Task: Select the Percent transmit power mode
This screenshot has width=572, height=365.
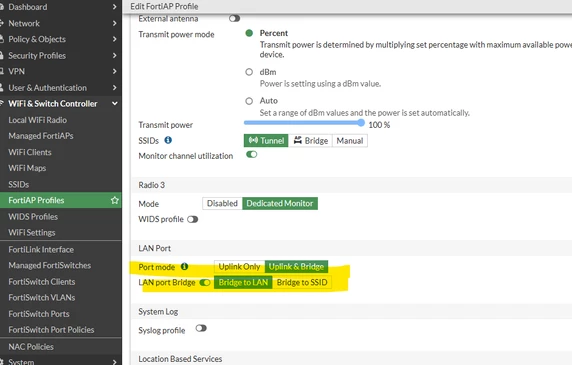Action: (249, 33)
